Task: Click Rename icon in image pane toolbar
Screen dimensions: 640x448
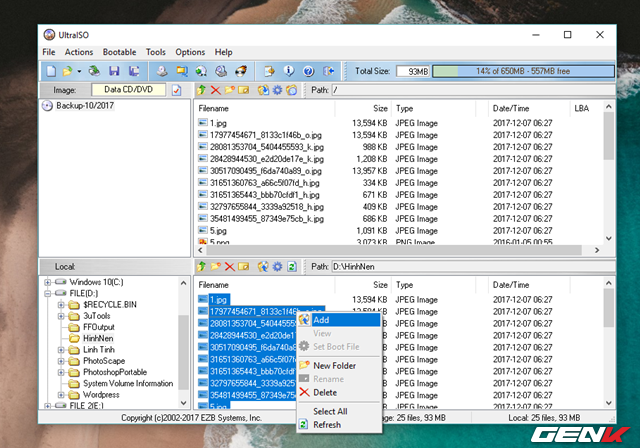Action: click(244, 90)
